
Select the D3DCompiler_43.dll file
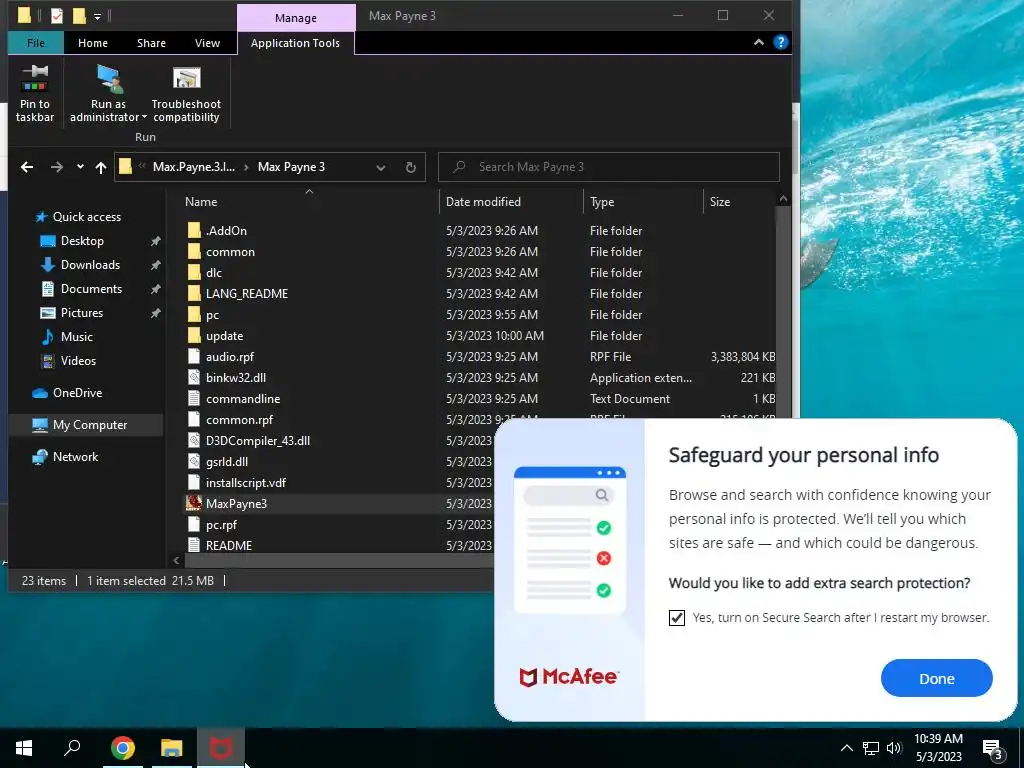click(258, 441)
